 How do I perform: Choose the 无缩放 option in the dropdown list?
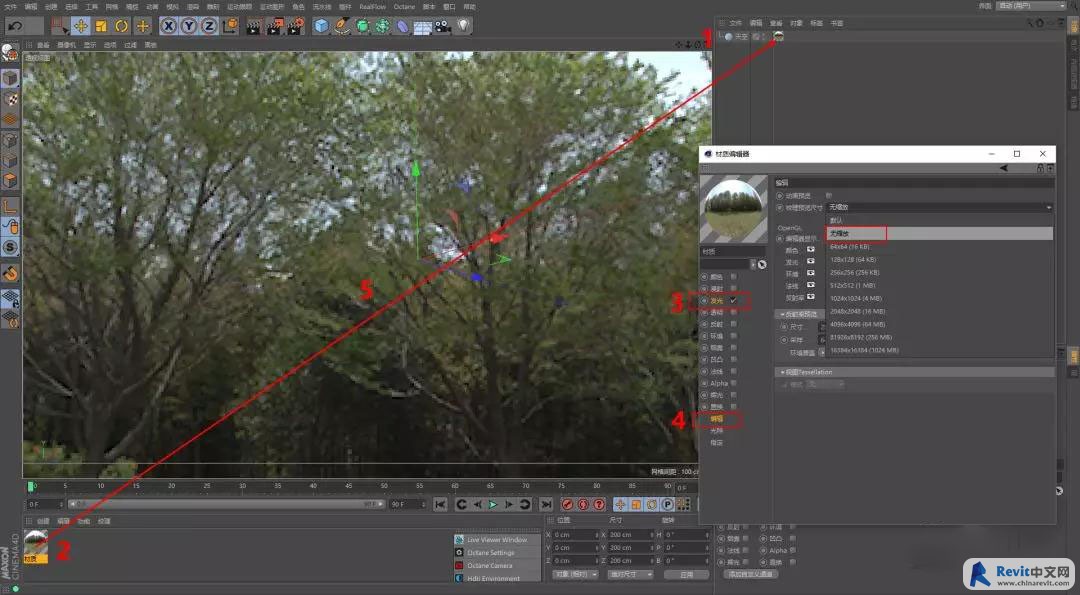coord(939,233)
